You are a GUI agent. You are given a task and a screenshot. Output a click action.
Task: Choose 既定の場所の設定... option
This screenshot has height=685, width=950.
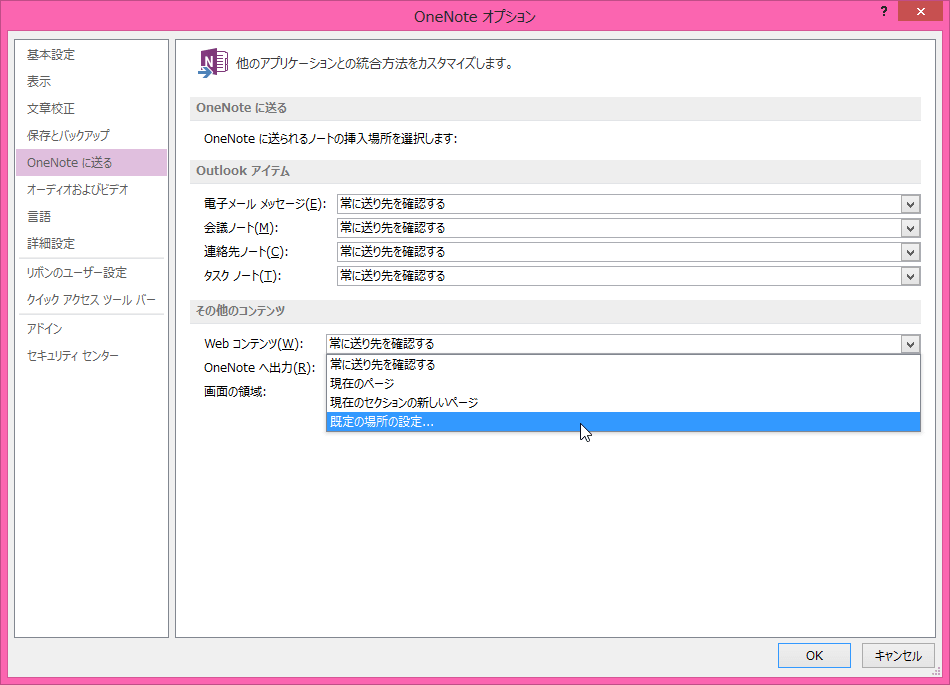623,422
